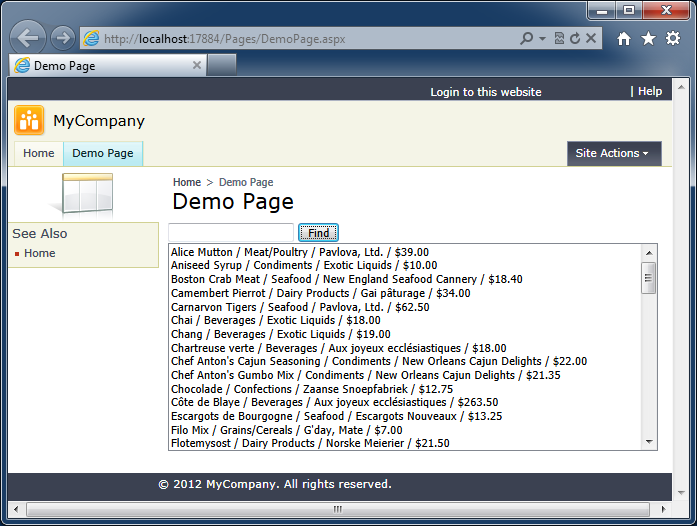Select the Demo Page navigation tab
Viewport: 697px width, 526px height.
(x=103, y=153)
